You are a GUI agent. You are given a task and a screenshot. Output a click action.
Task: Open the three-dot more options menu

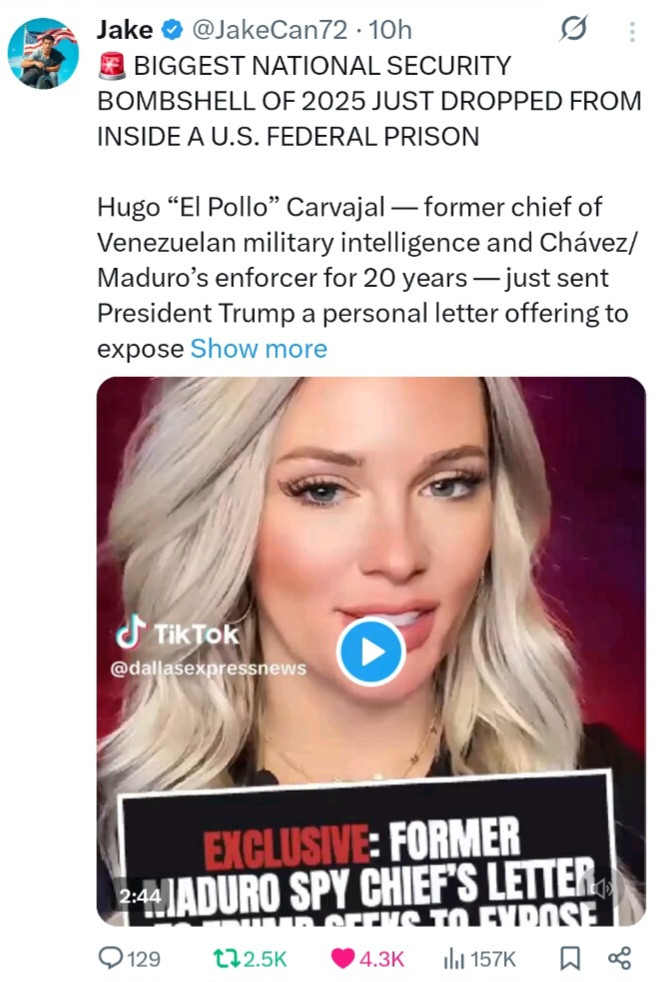(x=631, y=32)
